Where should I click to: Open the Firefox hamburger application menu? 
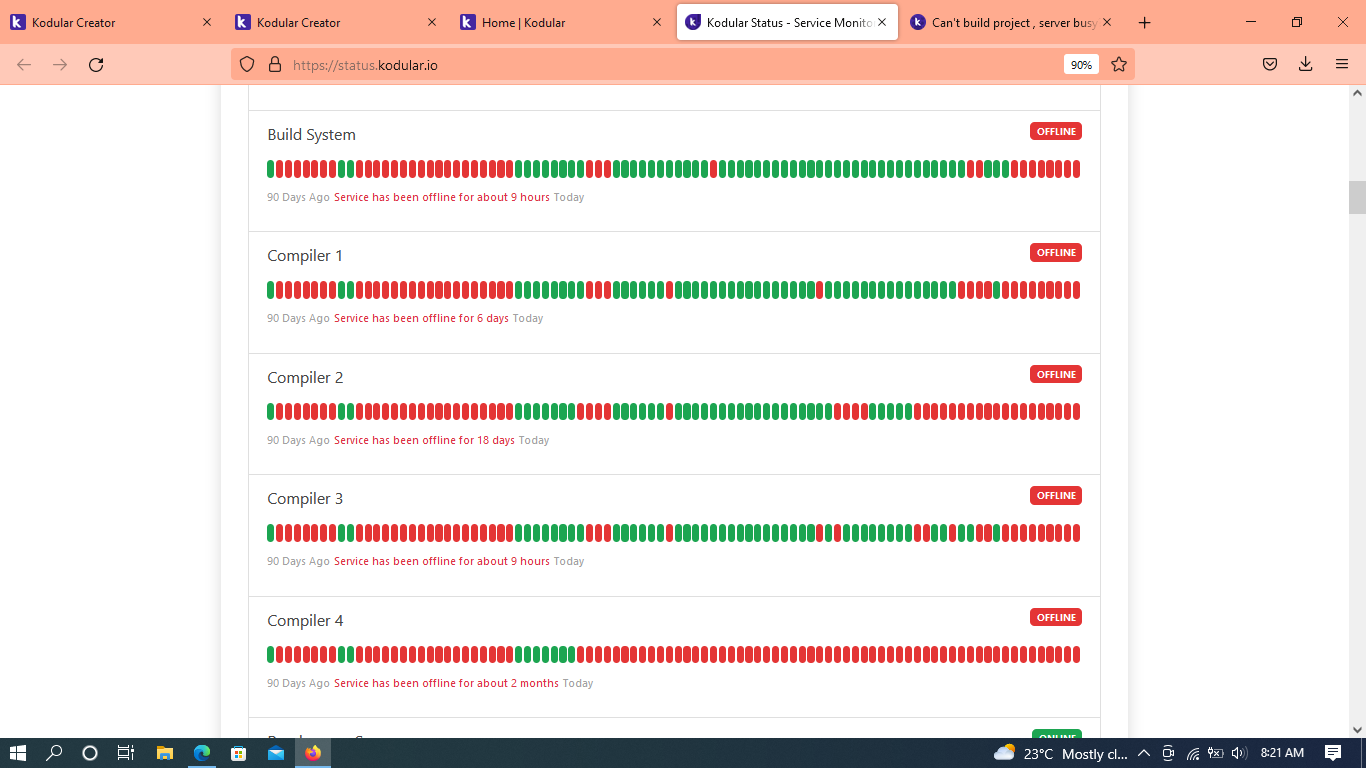[1342, 65]
